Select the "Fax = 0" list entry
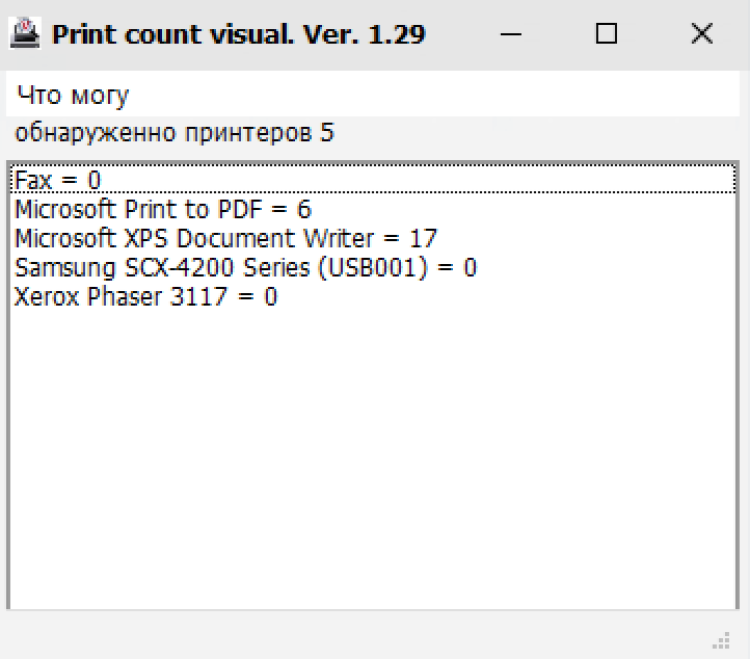 click(373, 180)
